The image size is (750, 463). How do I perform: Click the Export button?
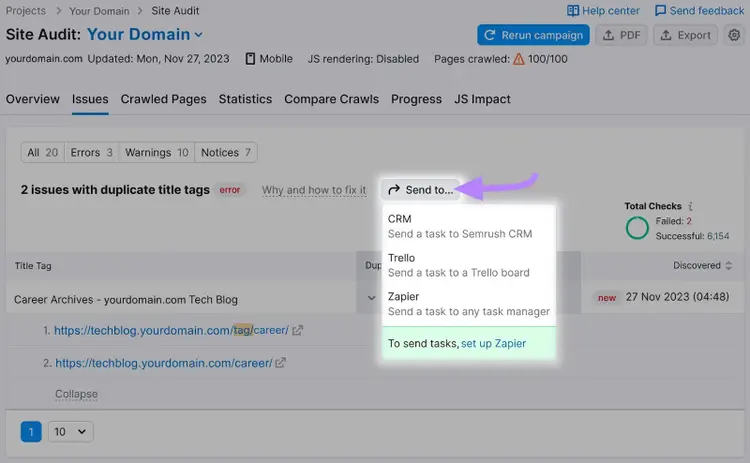click(685, 35)
